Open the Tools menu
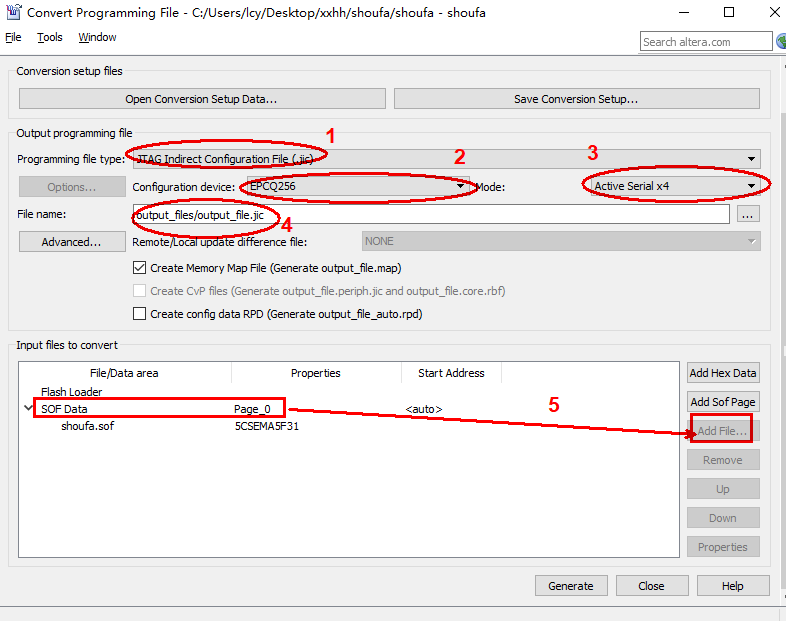786x621 pixels. pos(50,37)
